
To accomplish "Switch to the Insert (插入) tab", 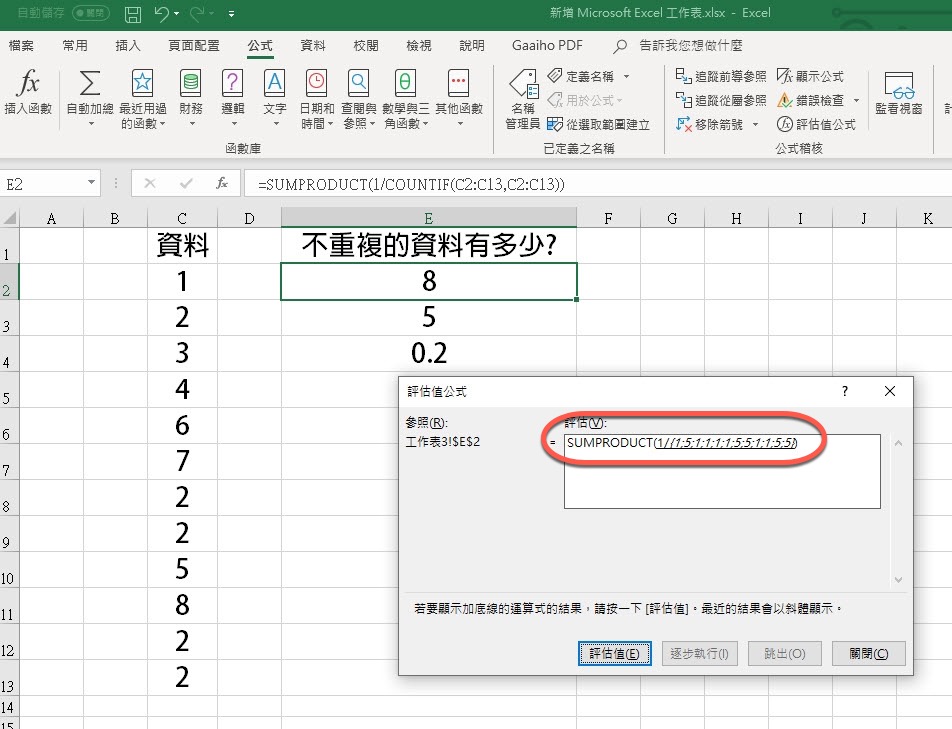I will coord(128,45).
